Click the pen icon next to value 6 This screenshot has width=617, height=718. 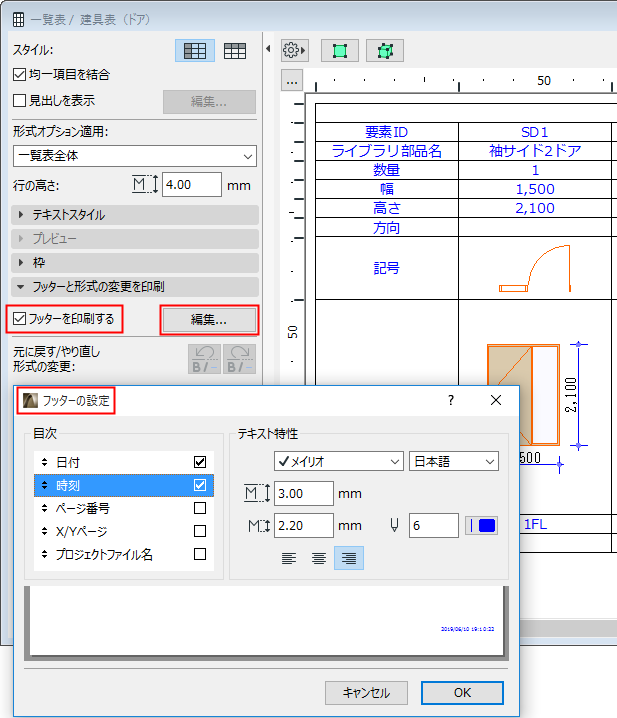click(x=394, y=525)
